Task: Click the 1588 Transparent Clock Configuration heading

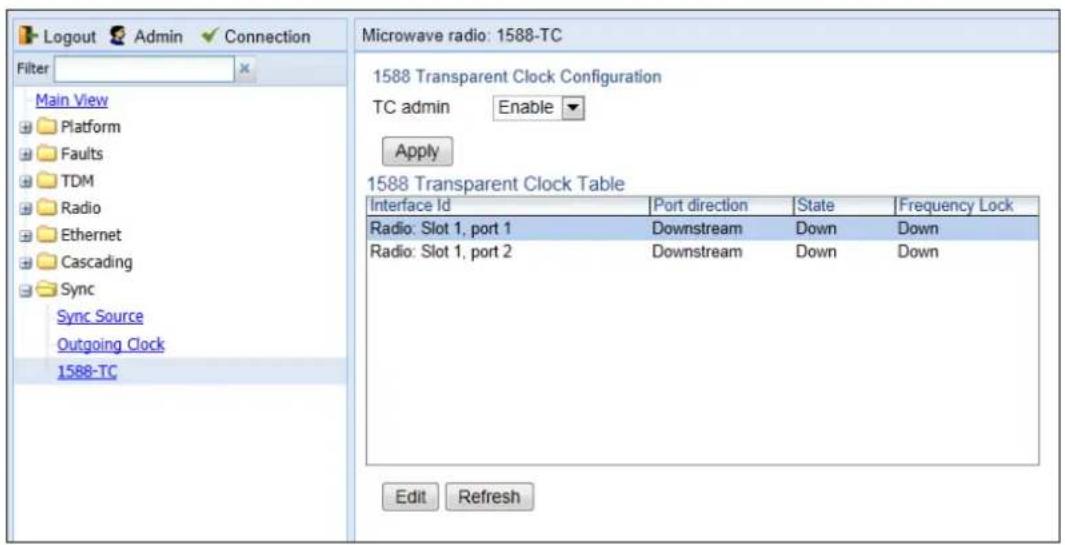Action: point(516,77)
